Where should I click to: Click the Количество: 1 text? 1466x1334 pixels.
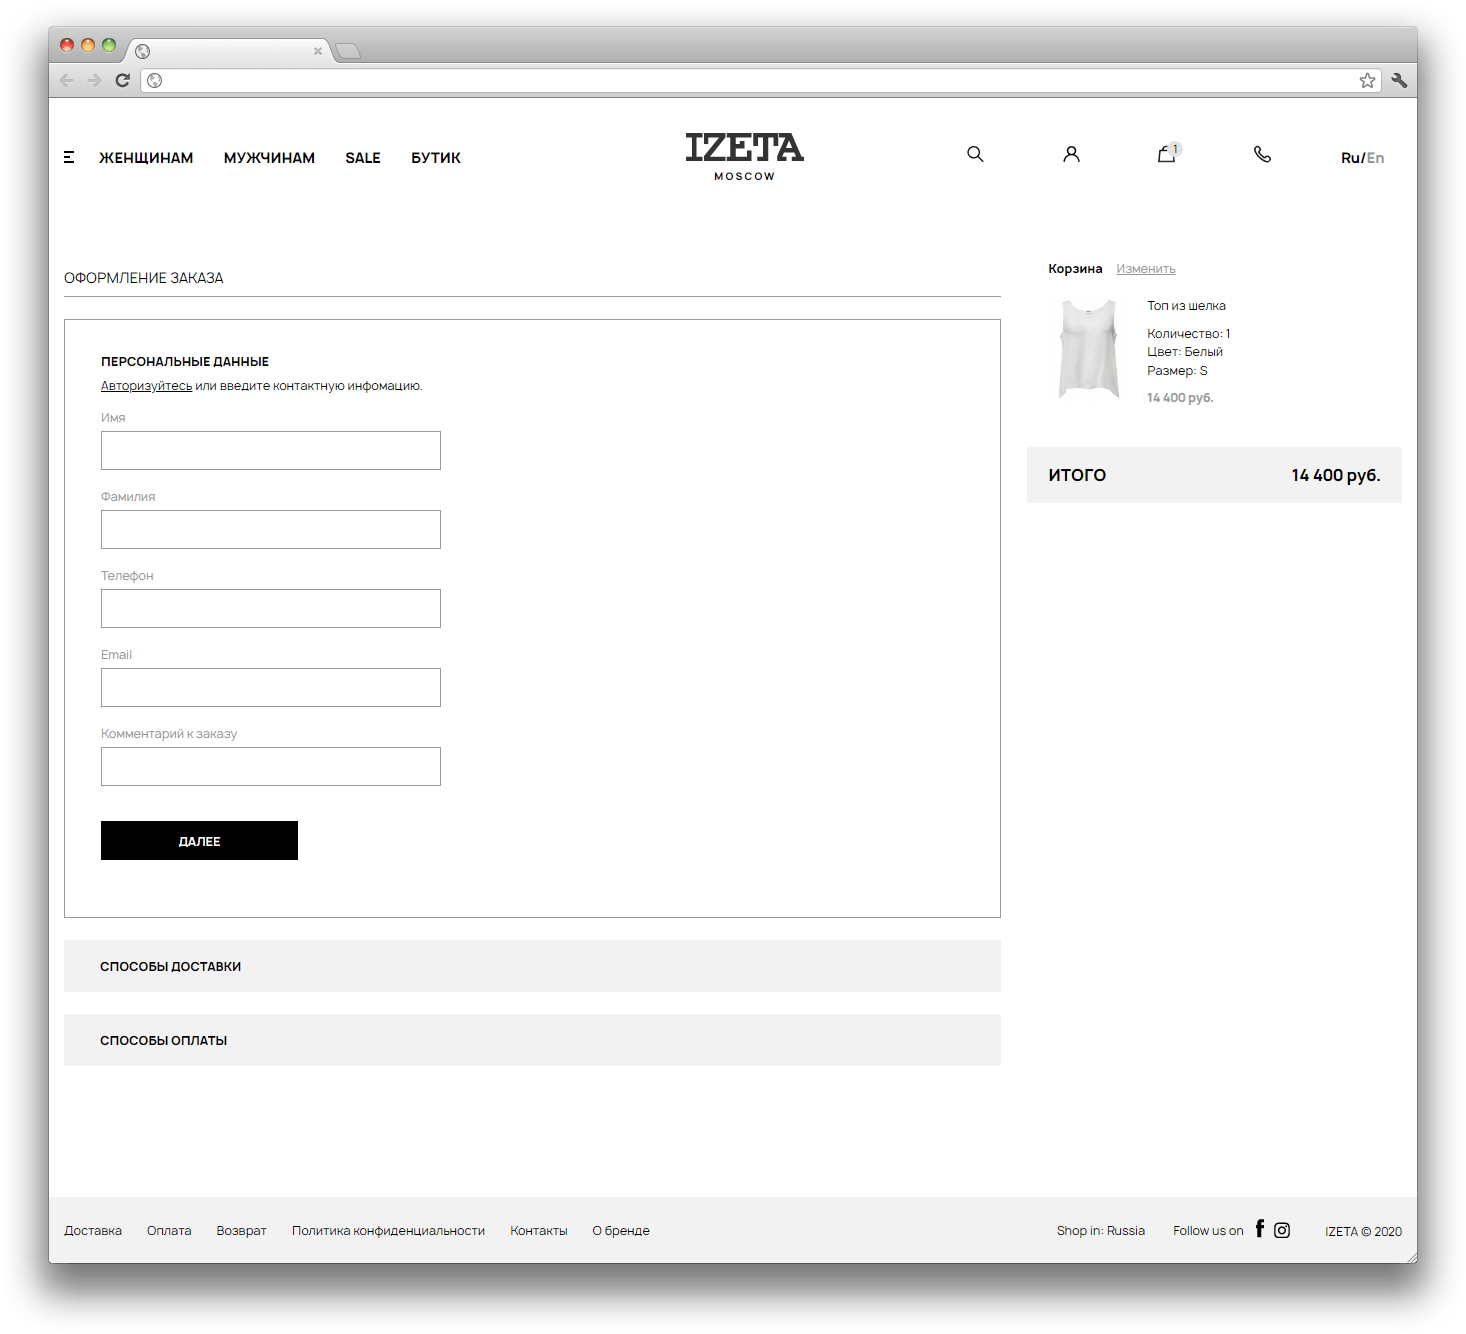point(1189,334)
